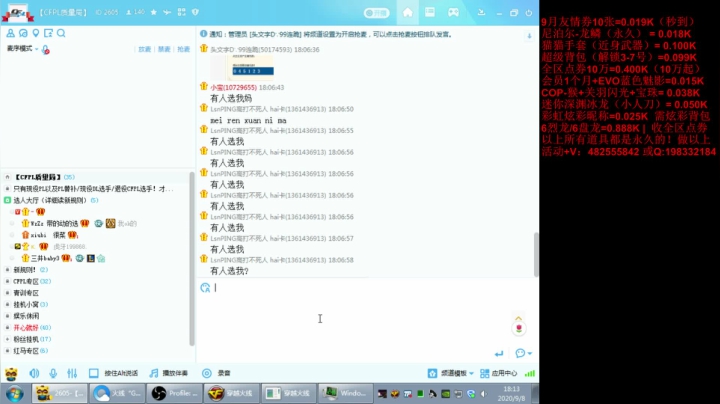Click the channel name 【CFPL质量局】
The image size is (720, 404).
tap(62, 12)
